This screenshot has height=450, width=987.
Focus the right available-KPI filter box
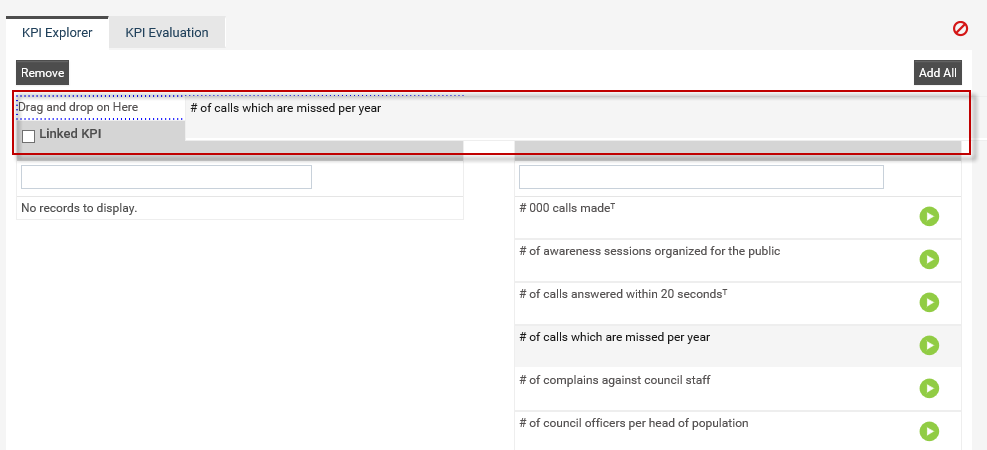[x=701, y=177]
